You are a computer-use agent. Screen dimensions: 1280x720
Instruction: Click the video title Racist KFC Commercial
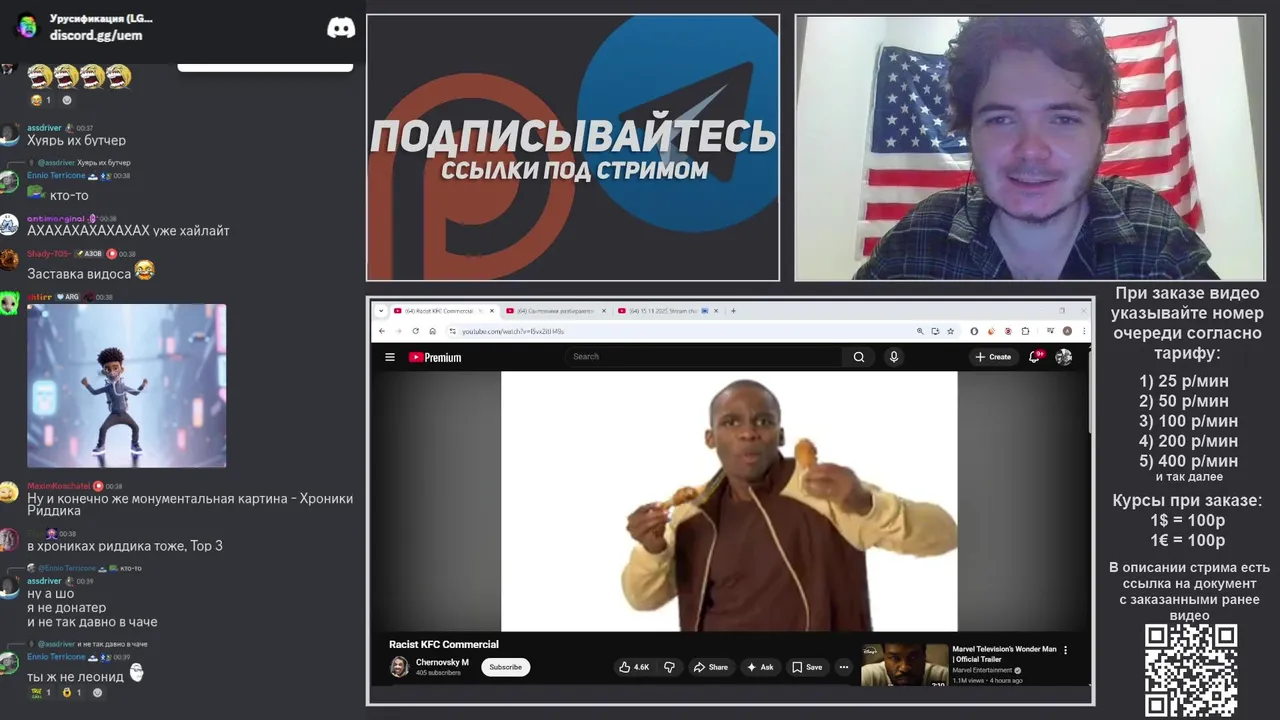[444, 644]
